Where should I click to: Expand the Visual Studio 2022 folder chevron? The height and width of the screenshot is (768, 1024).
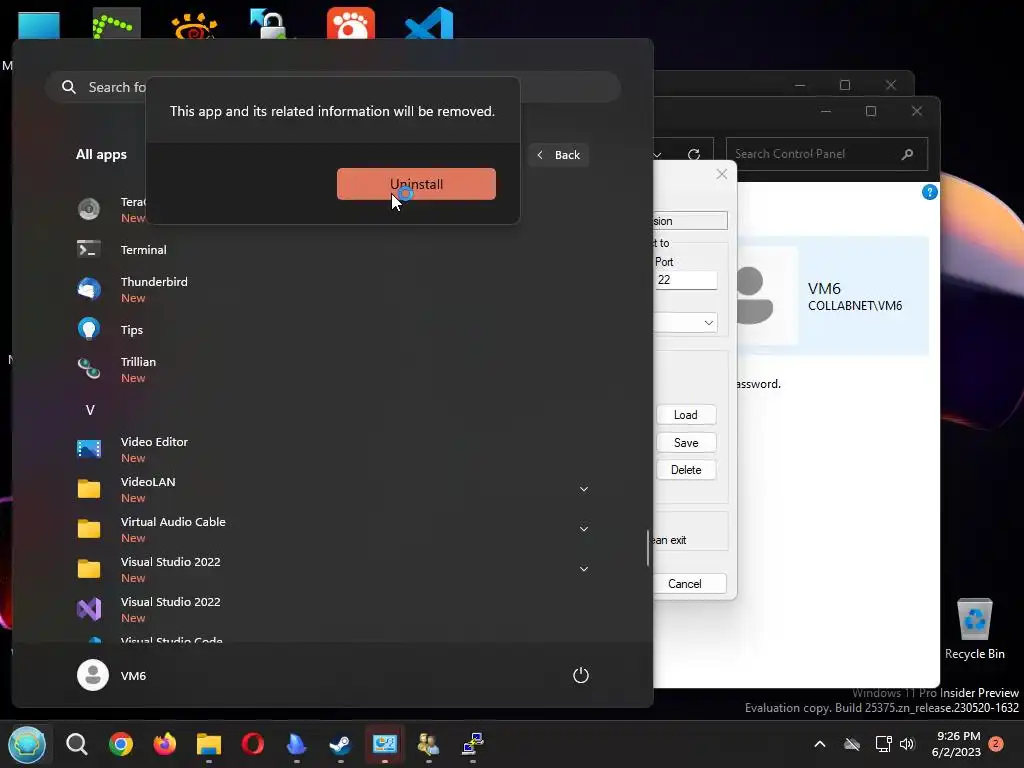coord(584,569)
